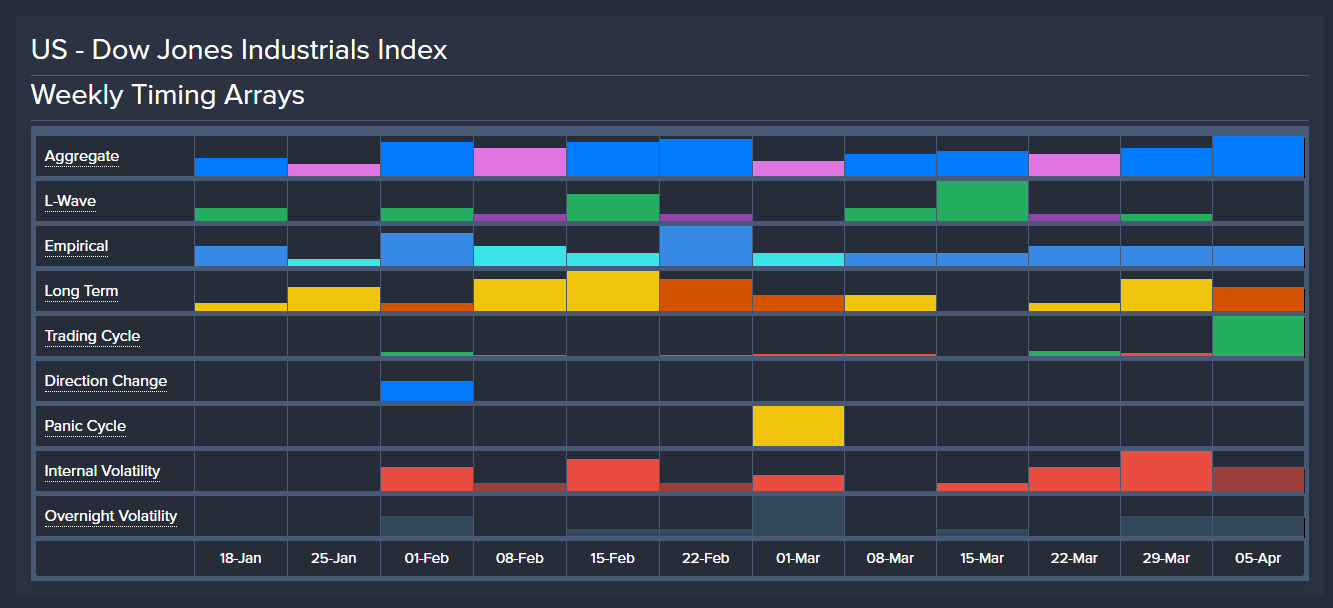Screen dimensions: 1333x608
Task: Open the Aggregate row label link
Action: pyautogui.click(x=82, y=156)
